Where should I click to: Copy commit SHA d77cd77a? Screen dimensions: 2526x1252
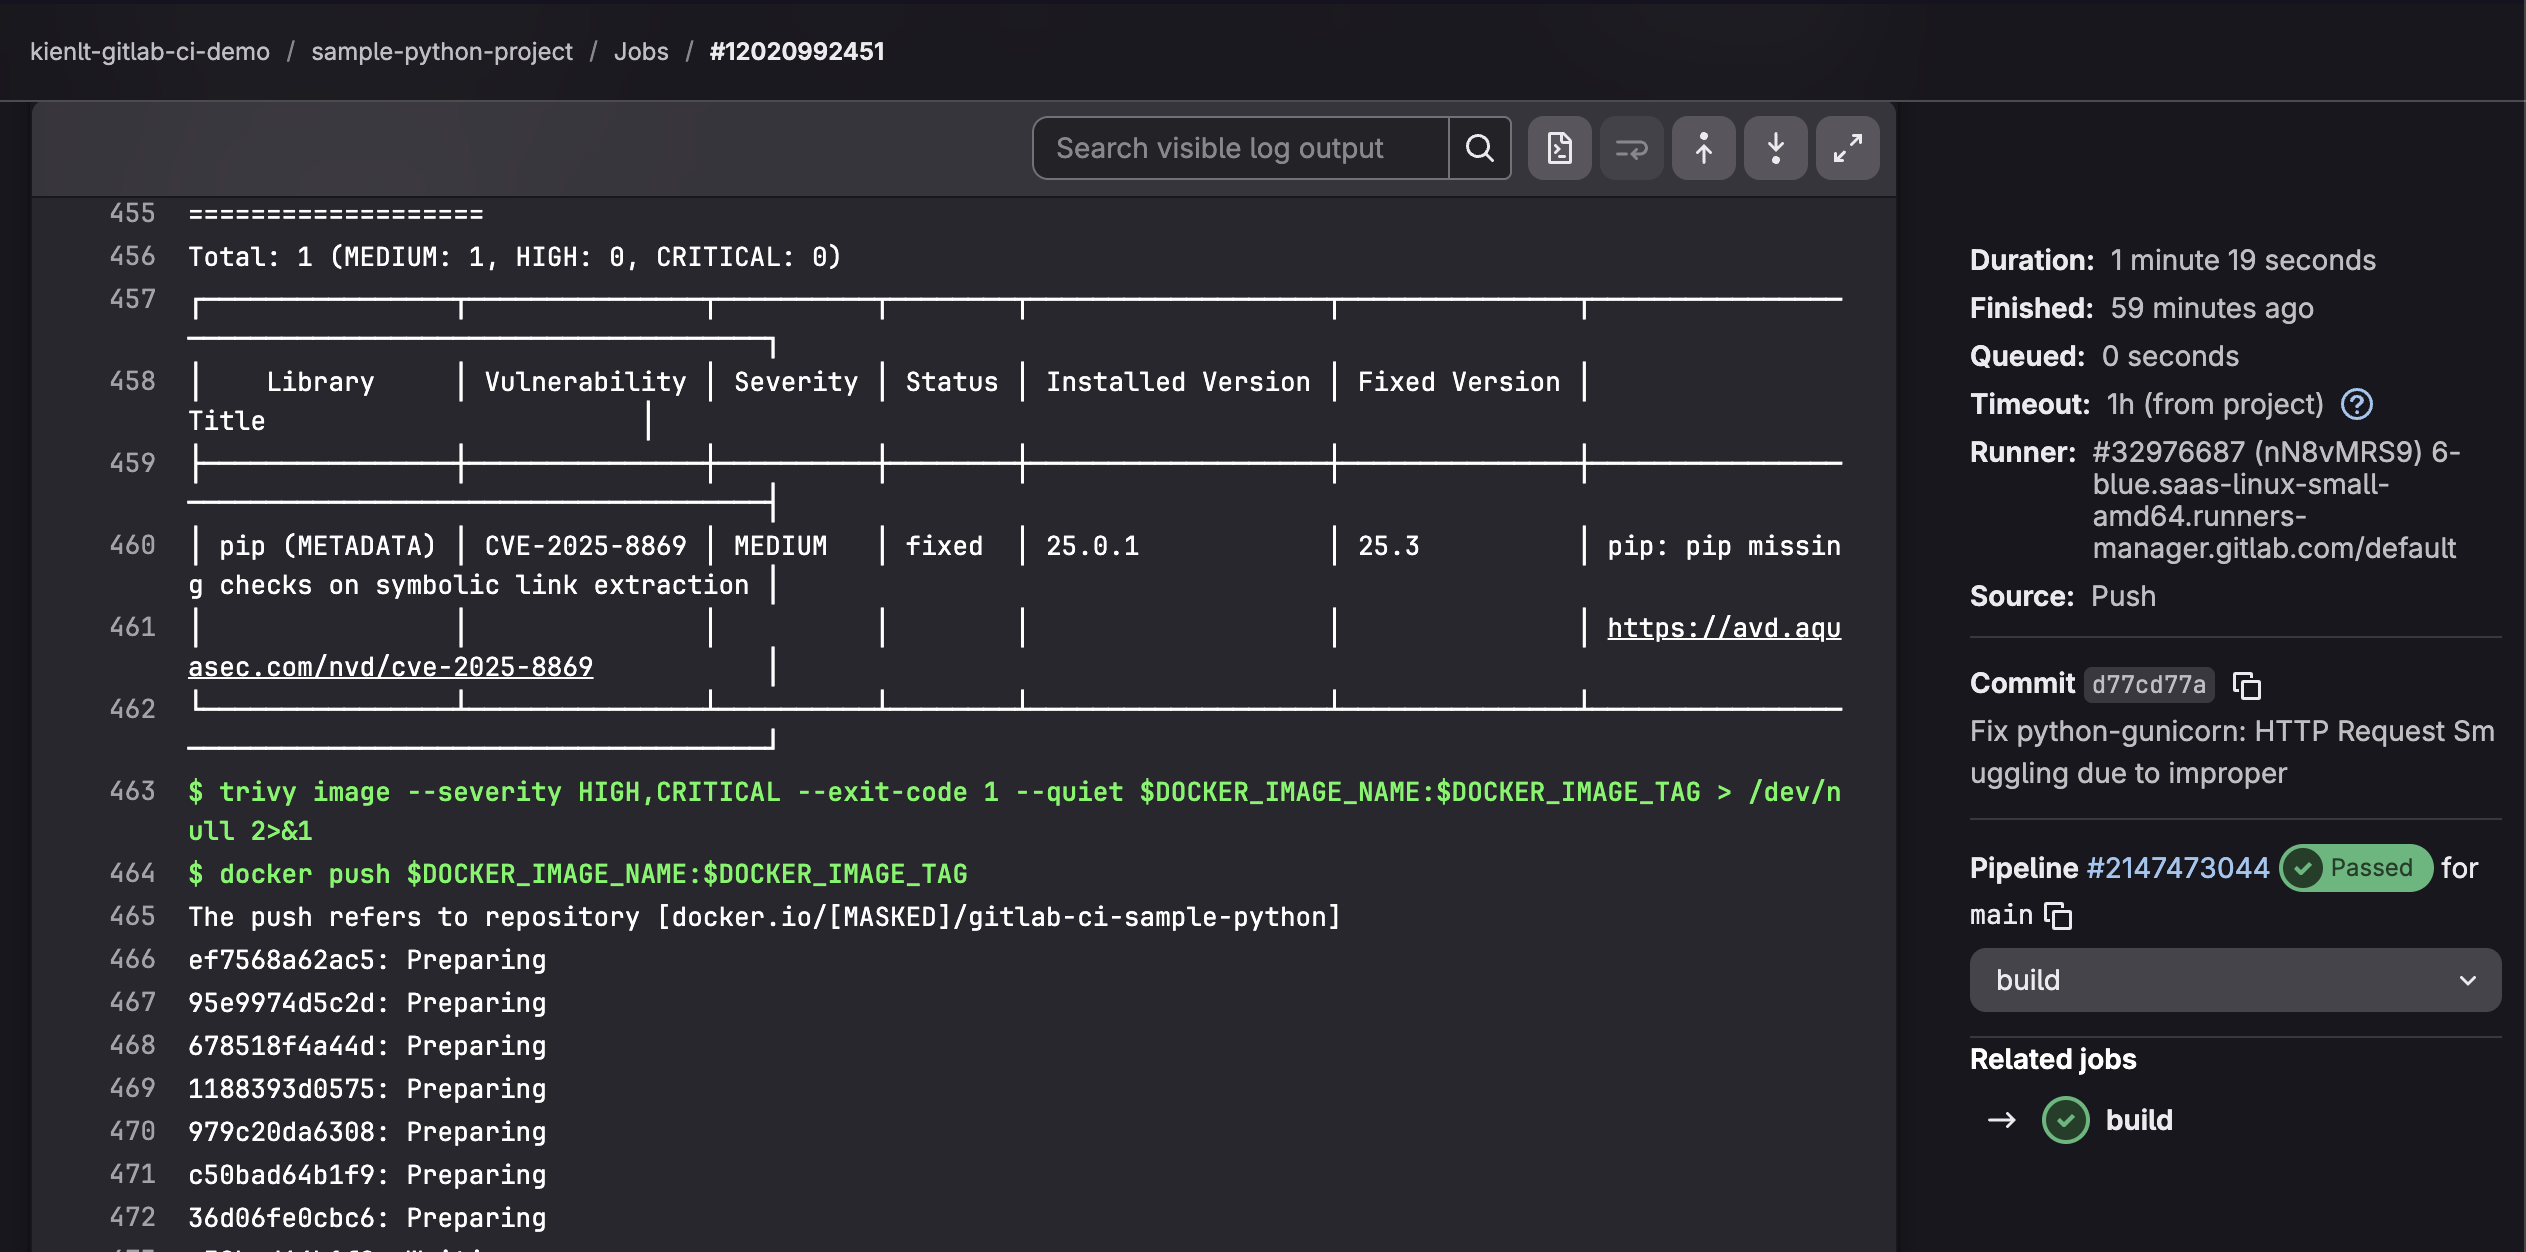(2247, 685)
